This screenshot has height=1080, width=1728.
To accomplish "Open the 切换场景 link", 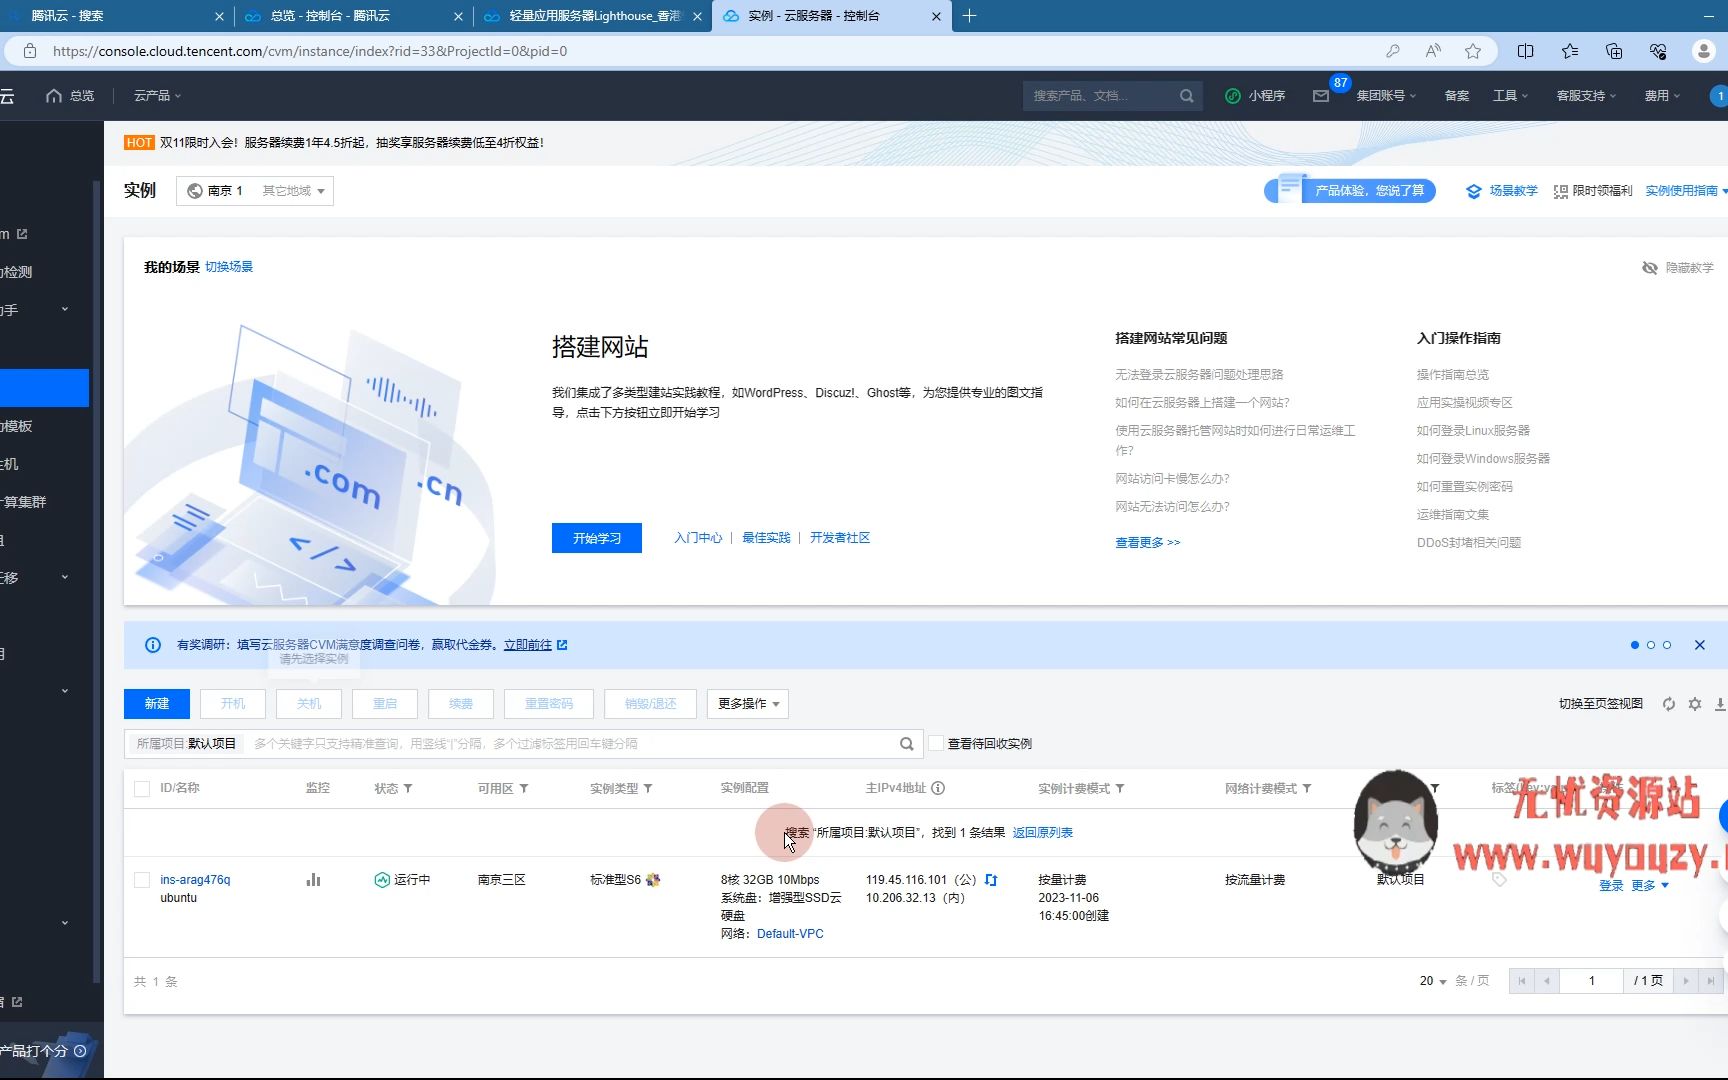I will [229, 267].
